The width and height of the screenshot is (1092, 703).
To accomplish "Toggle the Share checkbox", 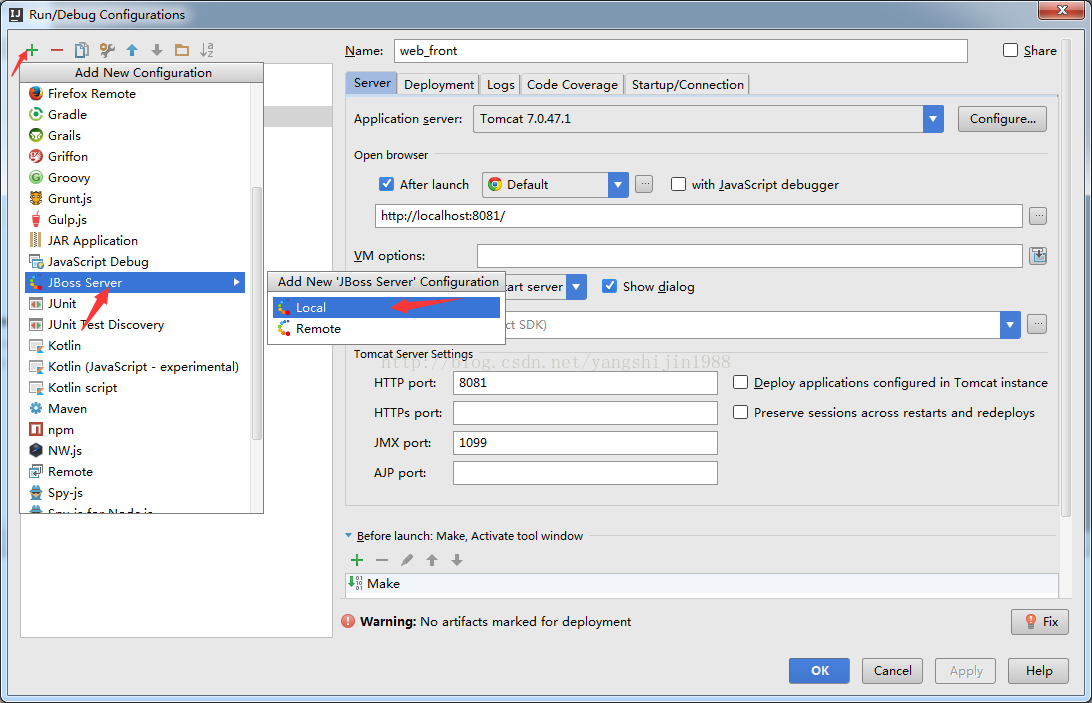I will point(1011,50).
